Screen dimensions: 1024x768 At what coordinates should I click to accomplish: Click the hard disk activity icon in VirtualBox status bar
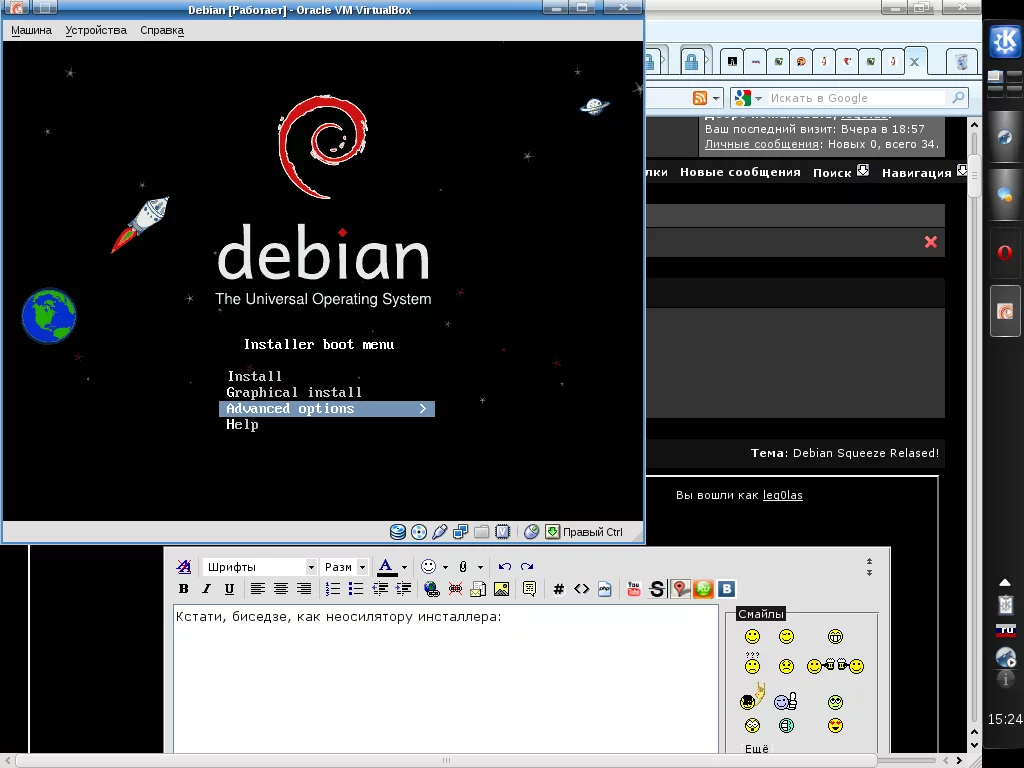click(x=398, y=532)
